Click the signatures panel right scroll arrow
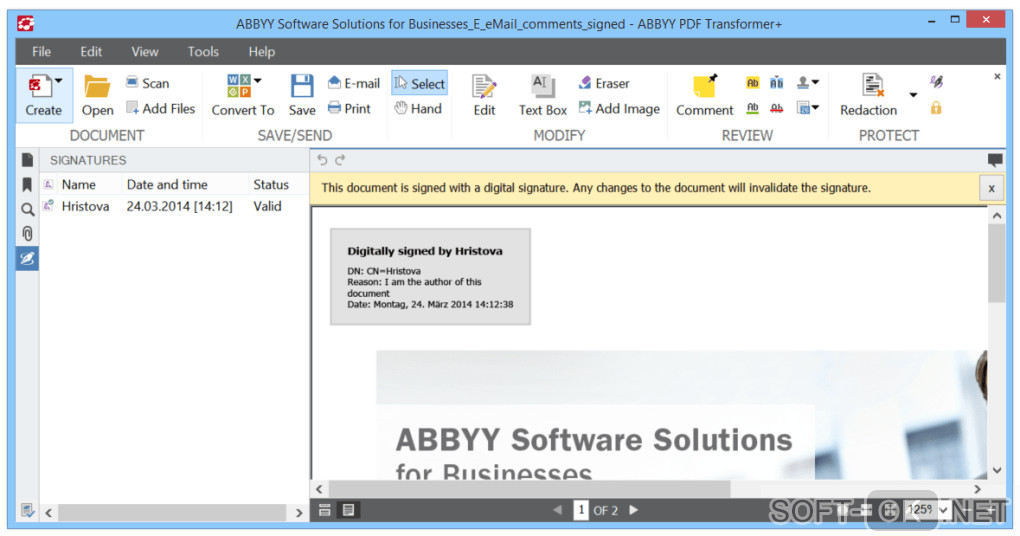This screenshot has width=1020, height=536. (299, 513)
